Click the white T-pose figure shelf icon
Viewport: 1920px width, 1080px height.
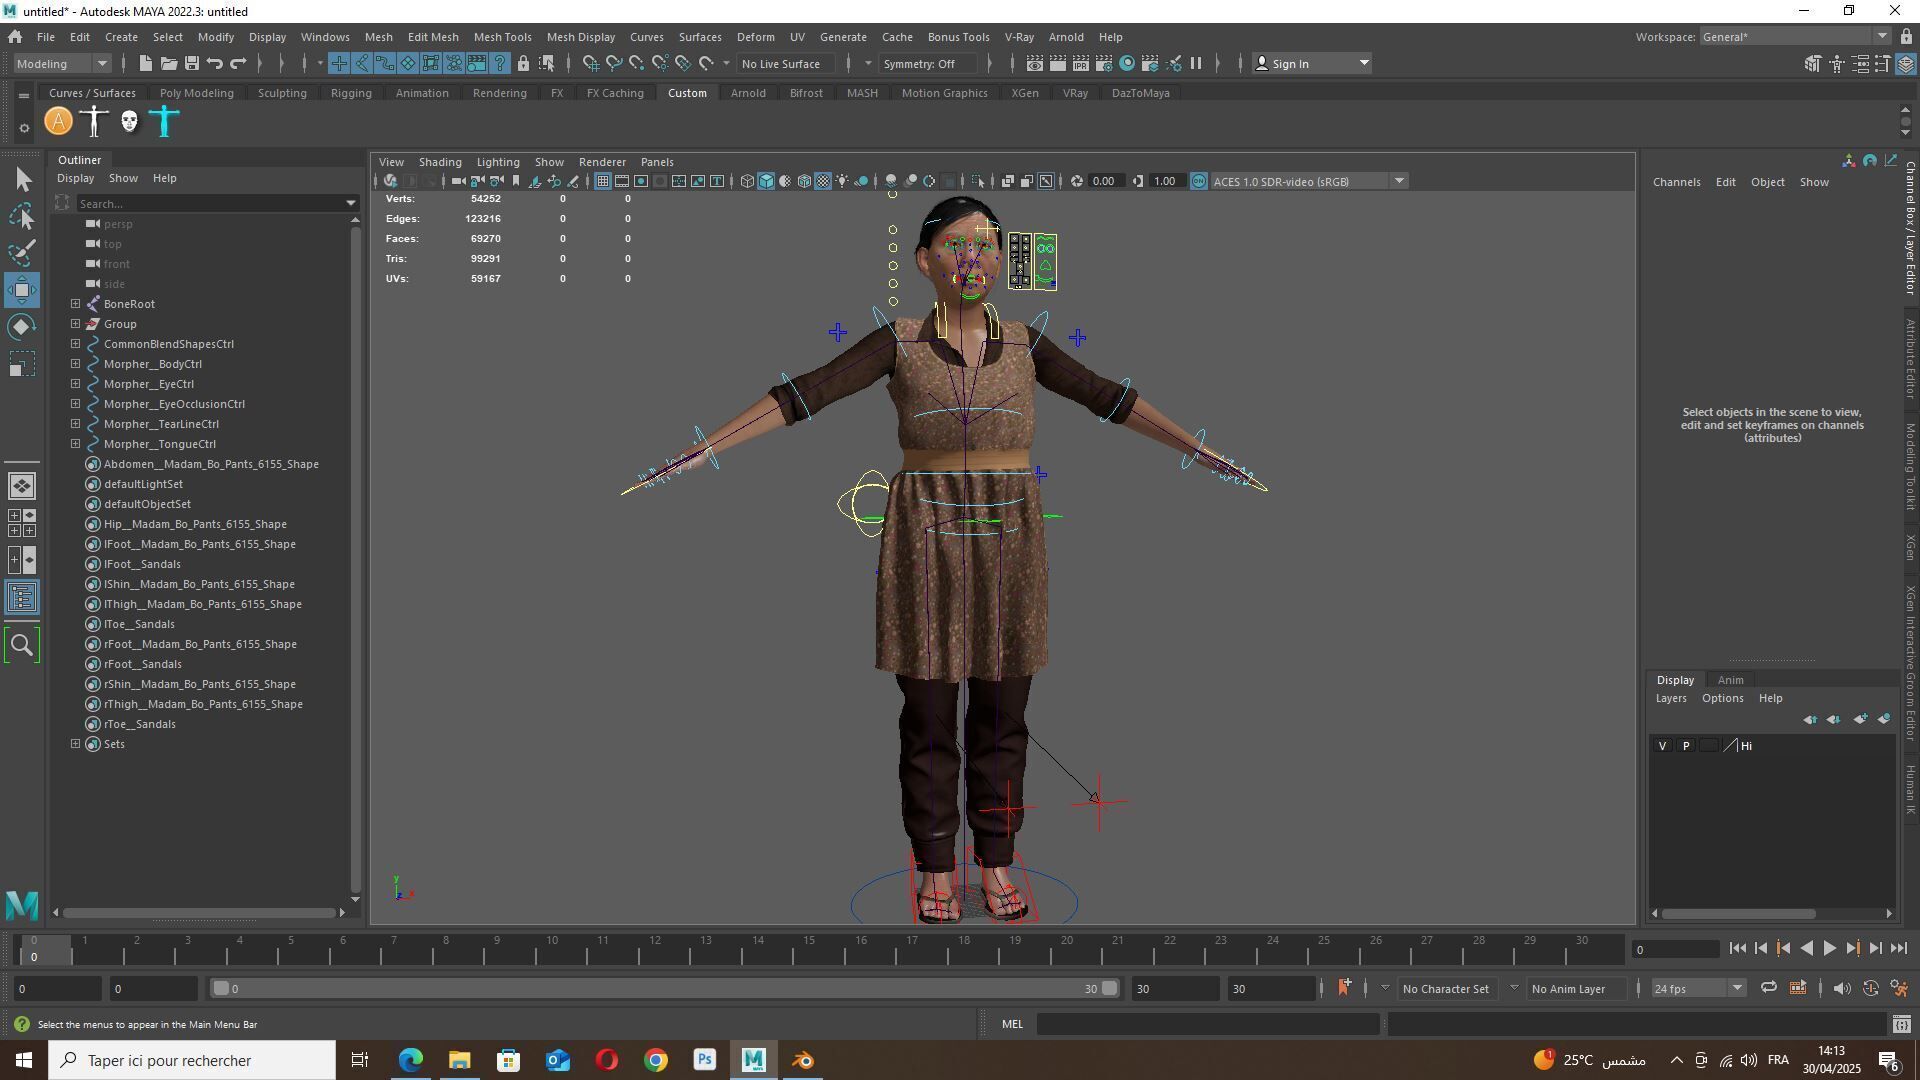click(94, 122)
